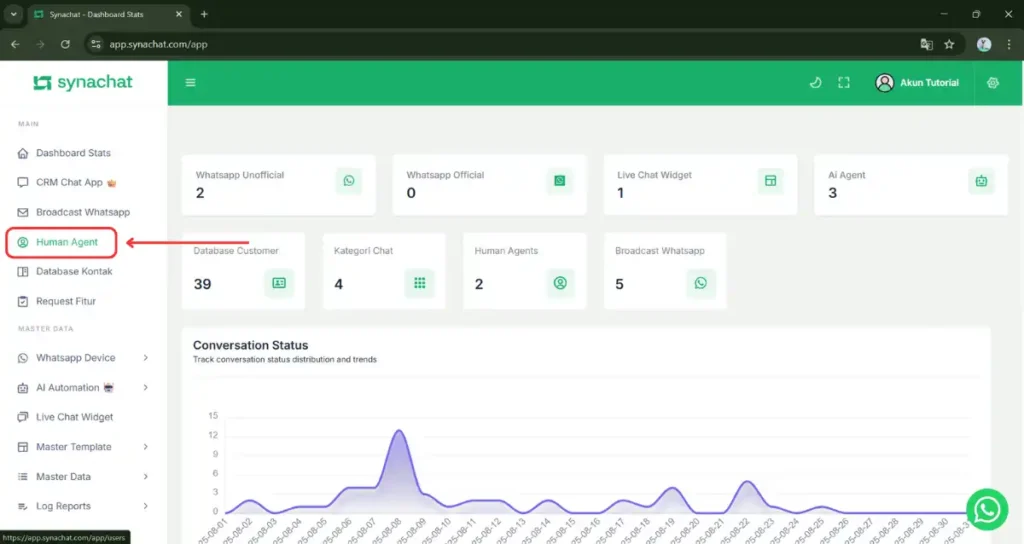Click Broadcast Whatsapp envelope icon
The image size is (1024, 544).
click(x=23, y=212)
